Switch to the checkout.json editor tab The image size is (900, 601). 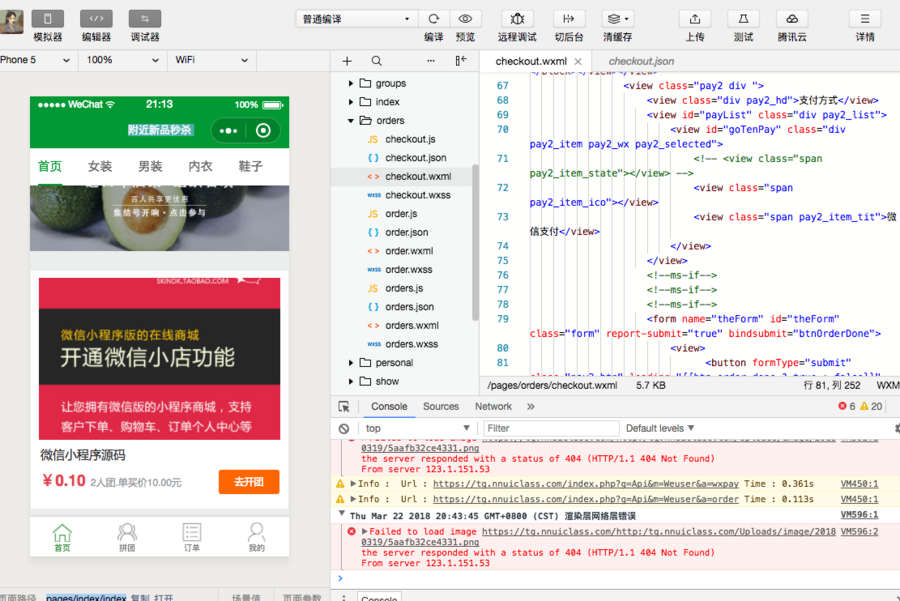point(641,61)
